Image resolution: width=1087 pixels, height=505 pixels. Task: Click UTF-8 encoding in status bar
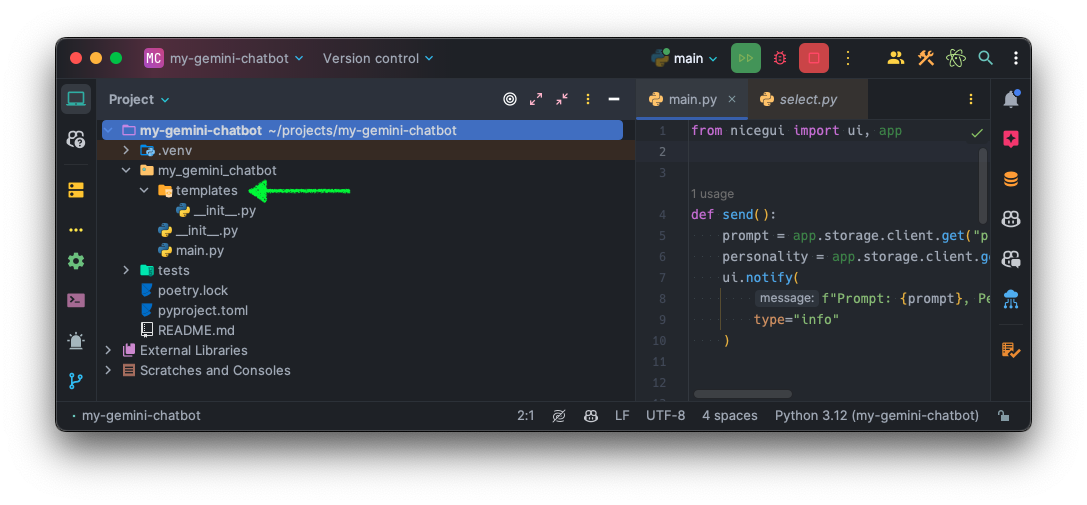tap(665, 415)
